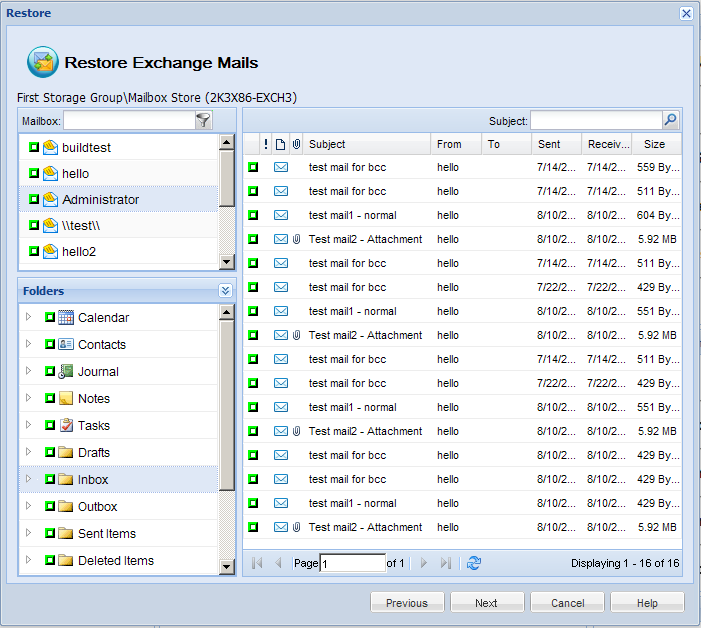Click the Tasks folder icon

click(66, 425)
